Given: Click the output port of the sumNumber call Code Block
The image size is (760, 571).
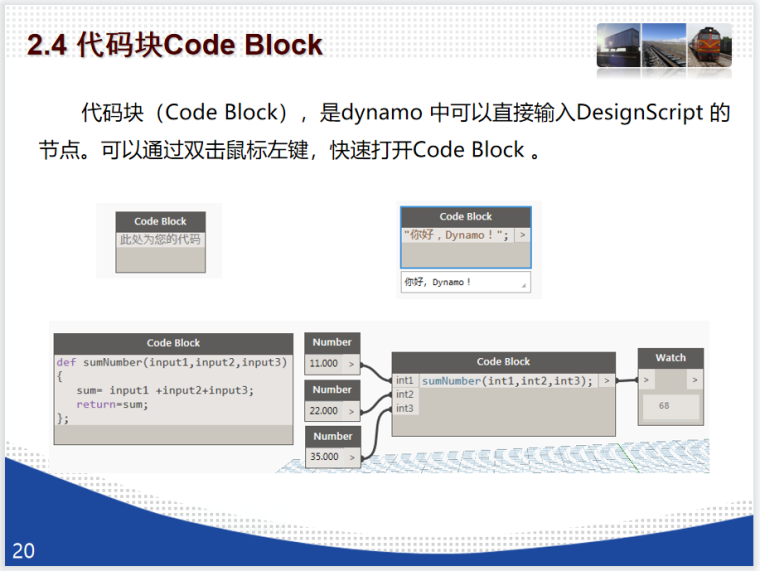Looking at the screenshot, I should pos(605,381).
